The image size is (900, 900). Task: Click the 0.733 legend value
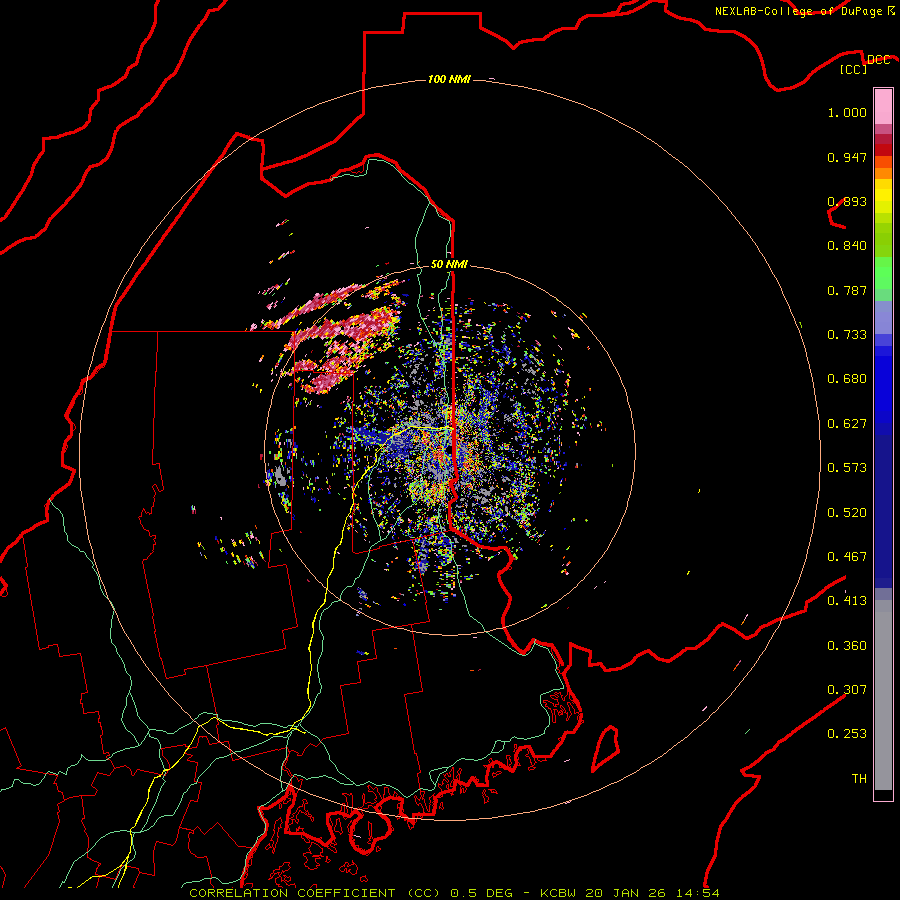coord(847,335)
